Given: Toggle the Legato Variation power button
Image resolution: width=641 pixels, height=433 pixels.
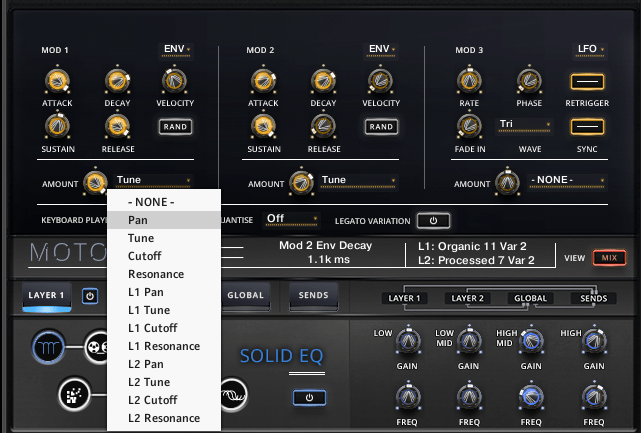Looking at the screenshot, I should click(x=433, y=220).
